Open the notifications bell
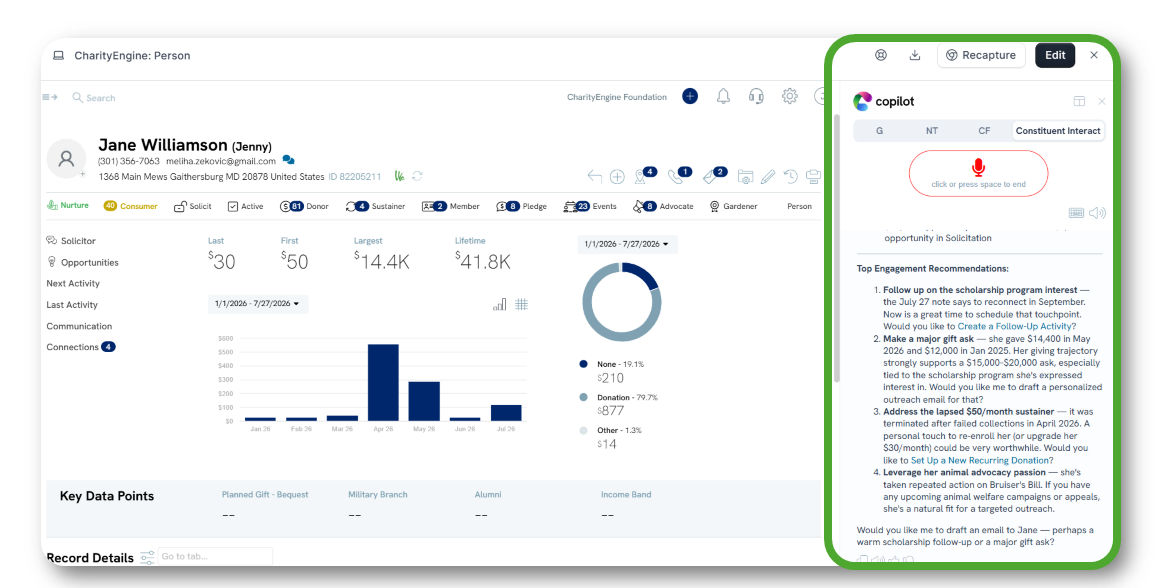The height and width of the screenshot is (588, 1169). pos(723,96)
